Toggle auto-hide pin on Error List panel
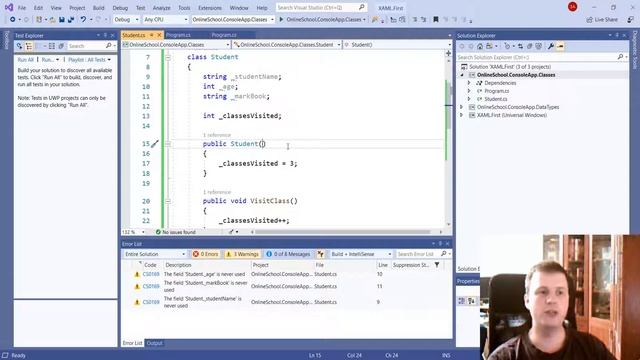Viewport: 640px width, 360px height. (x=440, y=244)
